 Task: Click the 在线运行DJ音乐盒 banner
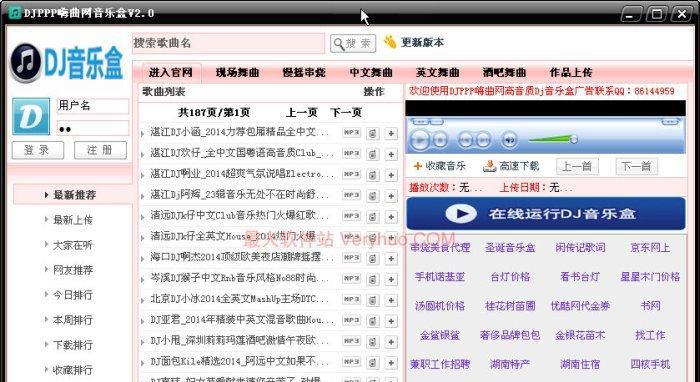click(546, 213)
